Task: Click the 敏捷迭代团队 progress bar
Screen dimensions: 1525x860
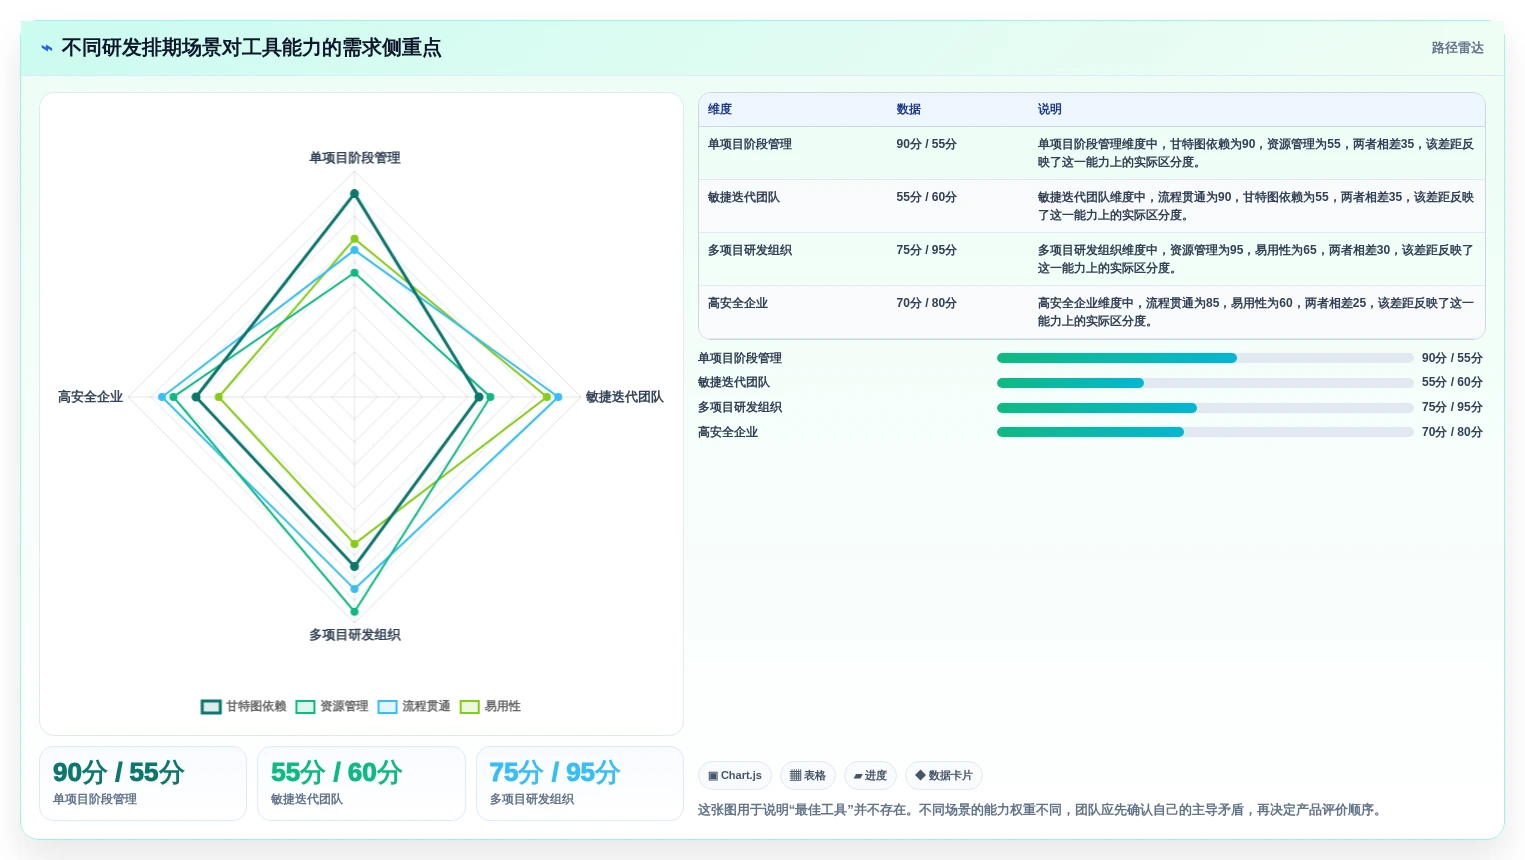Action: 1205,383
